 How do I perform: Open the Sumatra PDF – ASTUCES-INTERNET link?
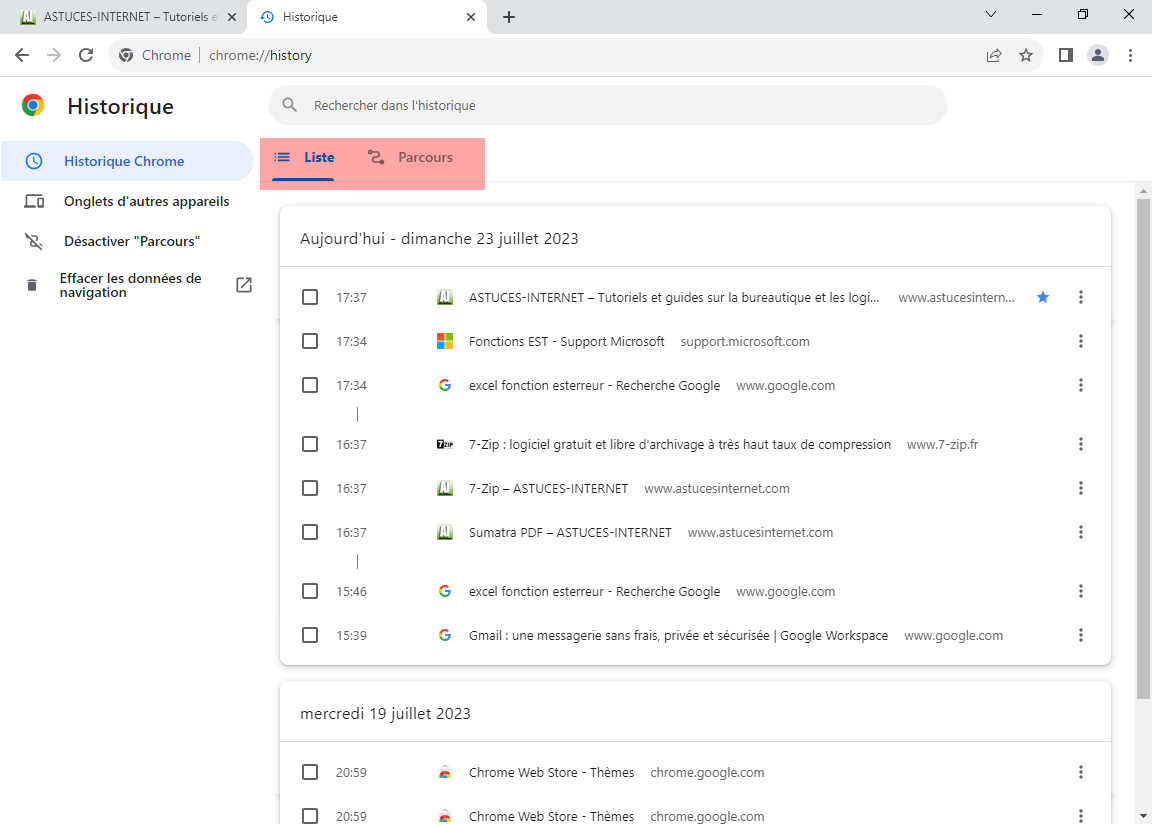tap(570, 532)
